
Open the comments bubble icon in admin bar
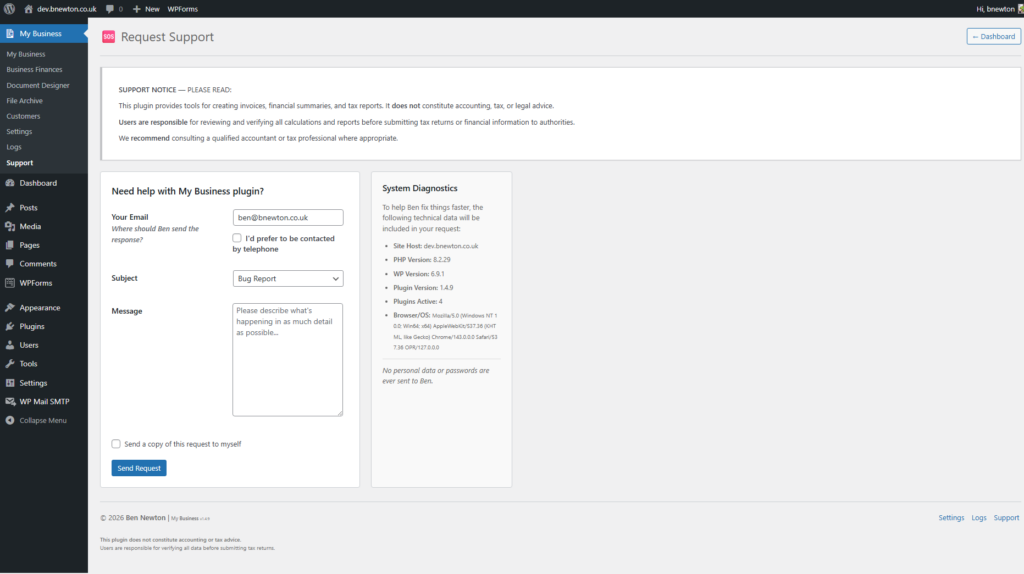click(x=110, y=8)
